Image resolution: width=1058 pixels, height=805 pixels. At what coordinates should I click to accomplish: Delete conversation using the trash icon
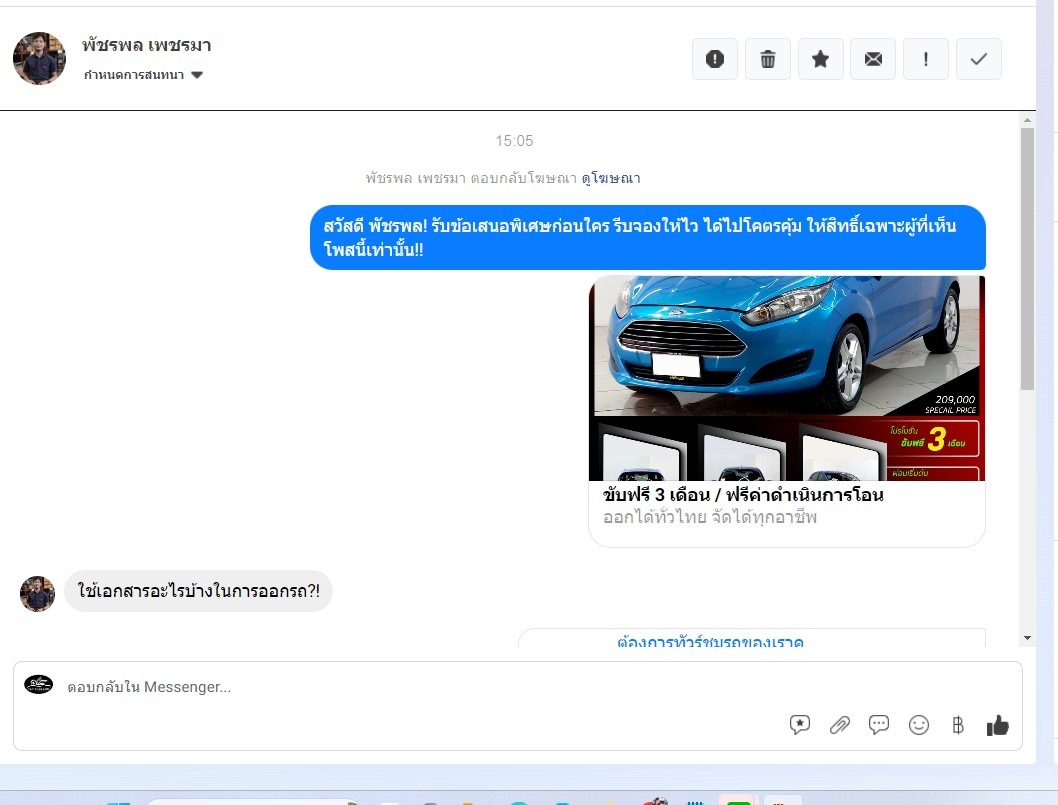(768, 59)
